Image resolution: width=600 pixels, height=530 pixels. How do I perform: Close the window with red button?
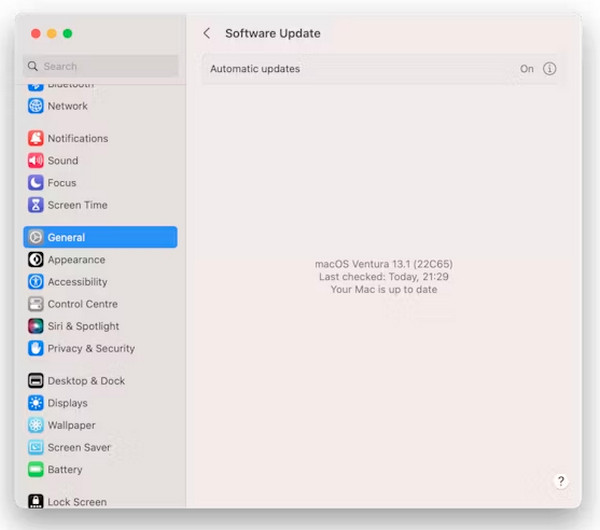36,34
